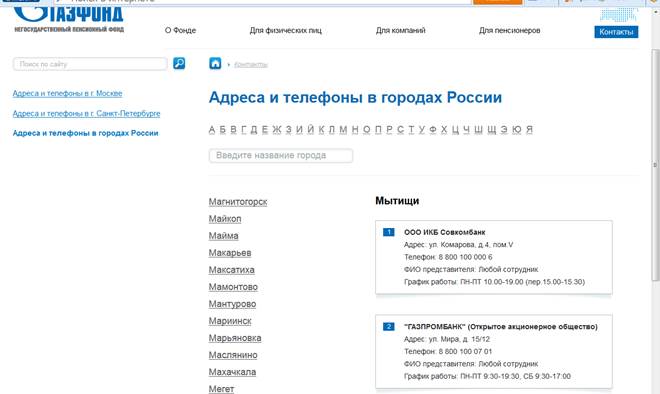660x394 pixels.
Task: Open 'Для физических лиц' menu
Action: click(x=285, y=30)
